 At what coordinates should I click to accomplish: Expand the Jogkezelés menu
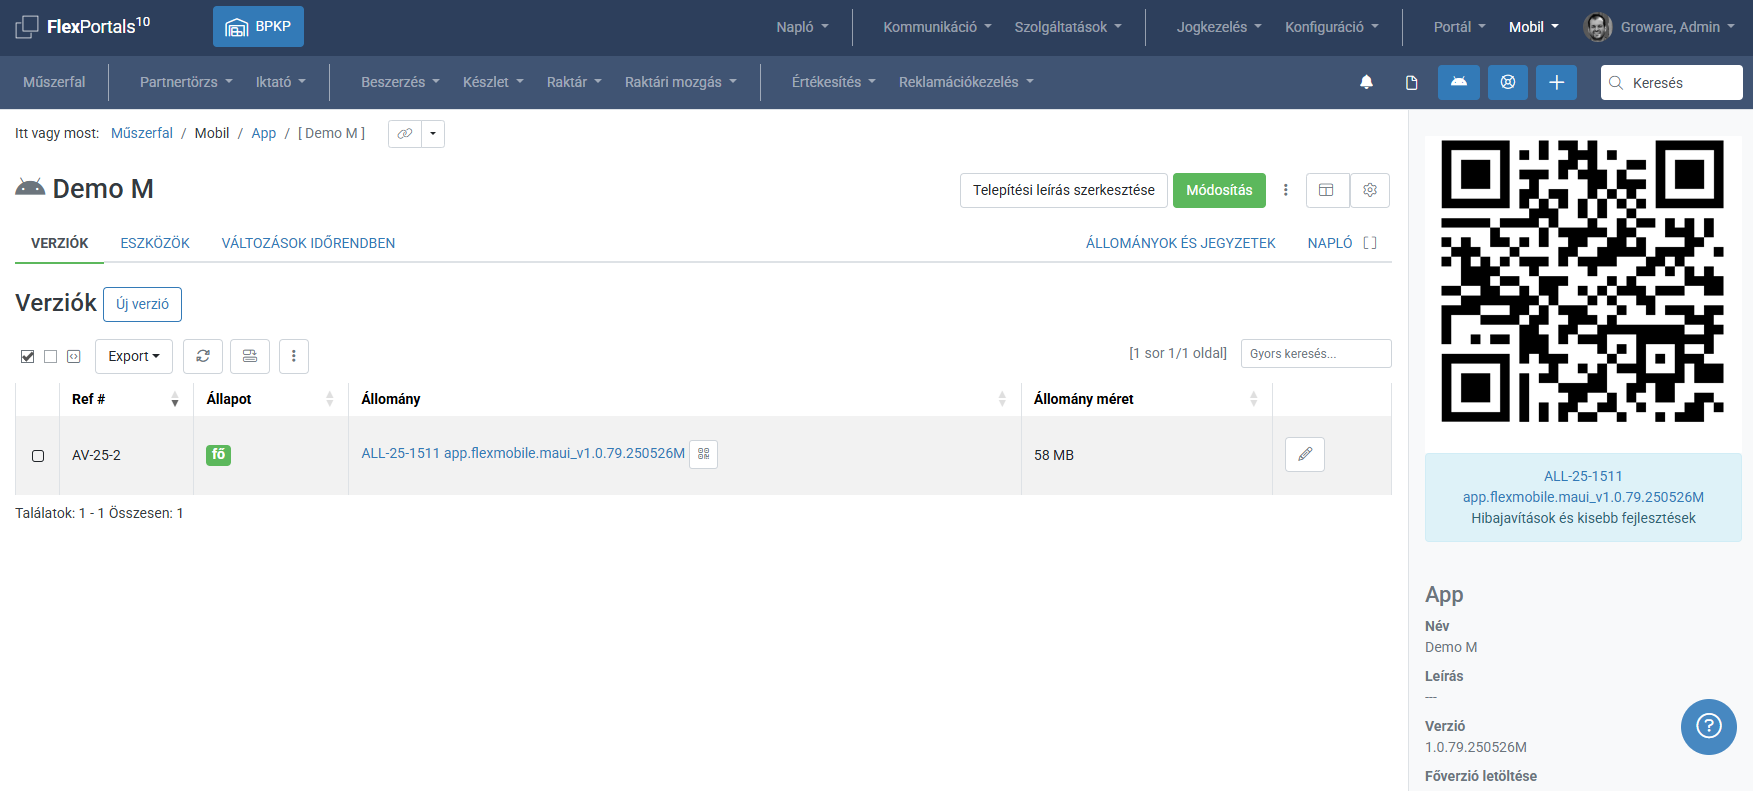[x=1219, y=27]
